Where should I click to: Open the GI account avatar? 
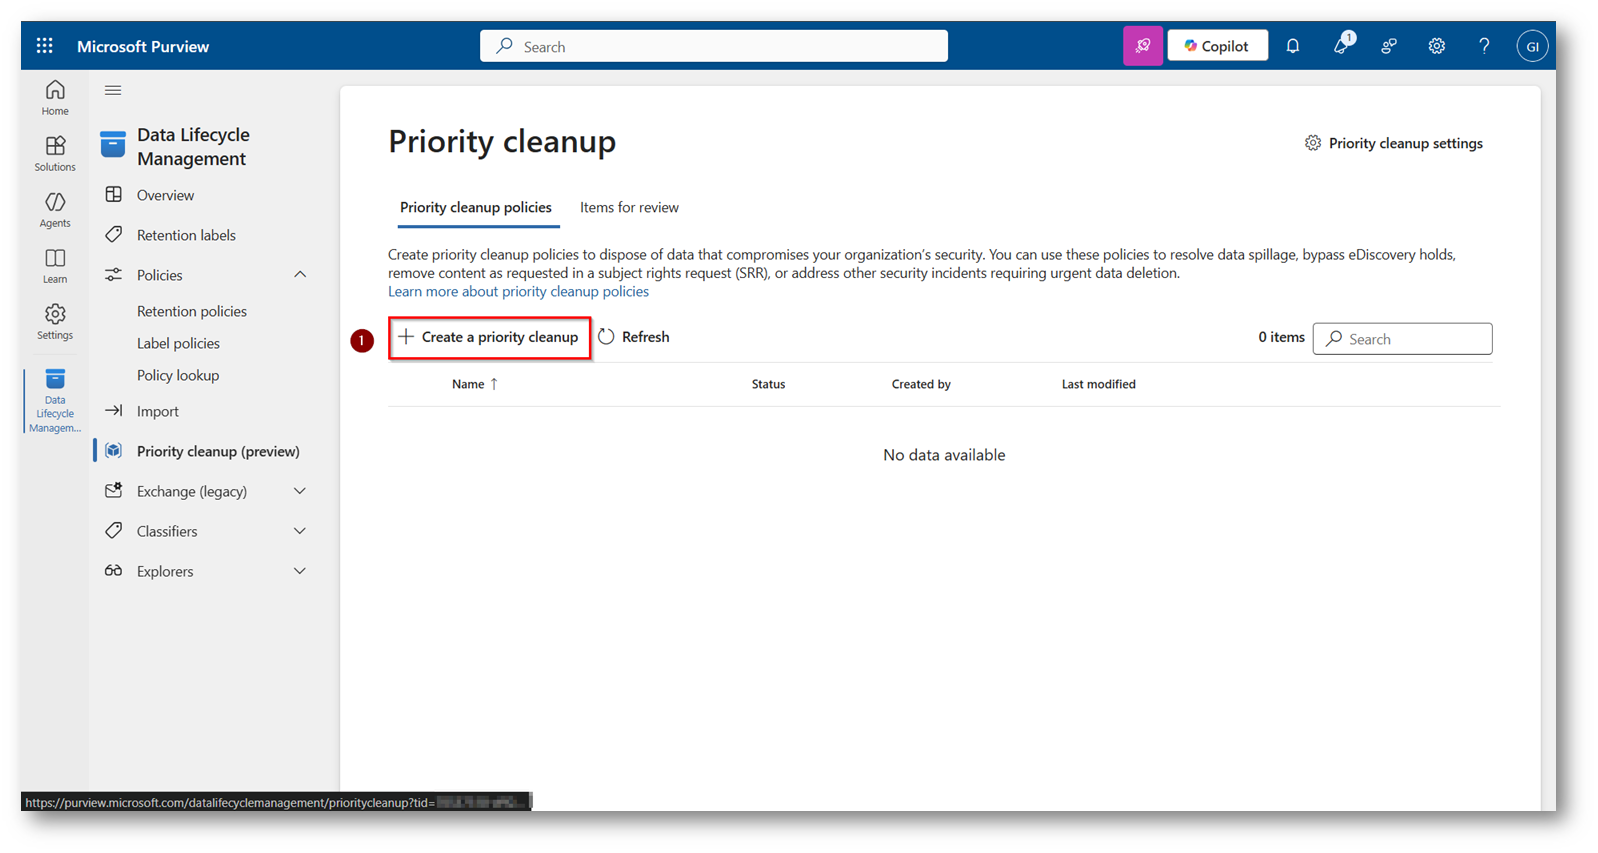(x=1532, y=46)
